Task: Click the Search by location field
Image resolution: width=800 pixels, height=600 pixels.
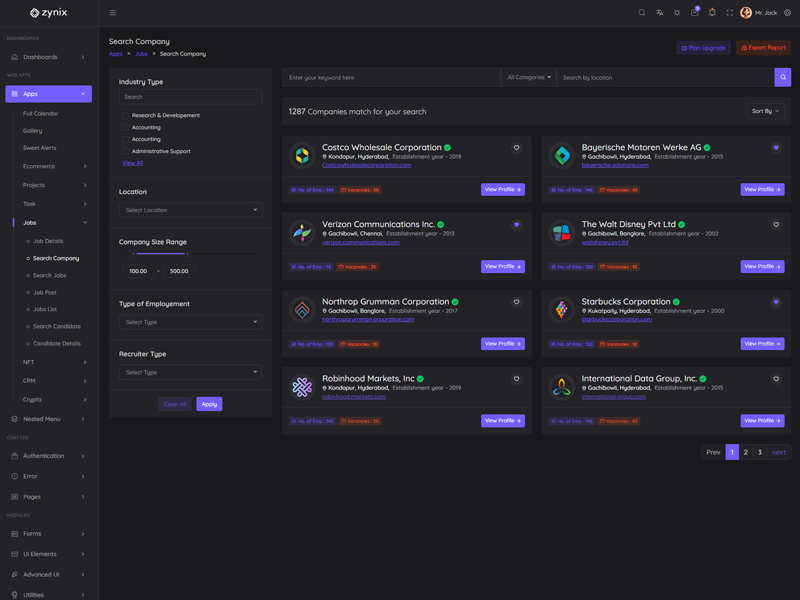Action: coord(665,77)
